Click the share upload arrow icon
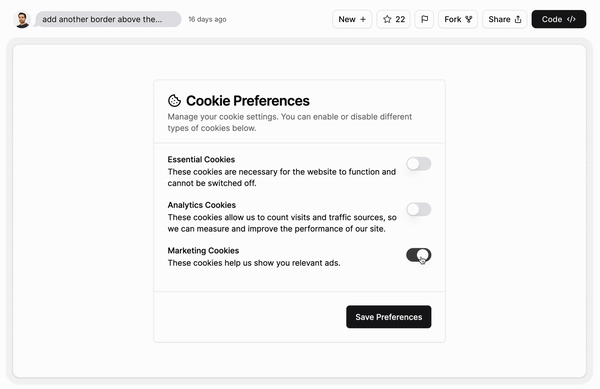 coord(518,19)
